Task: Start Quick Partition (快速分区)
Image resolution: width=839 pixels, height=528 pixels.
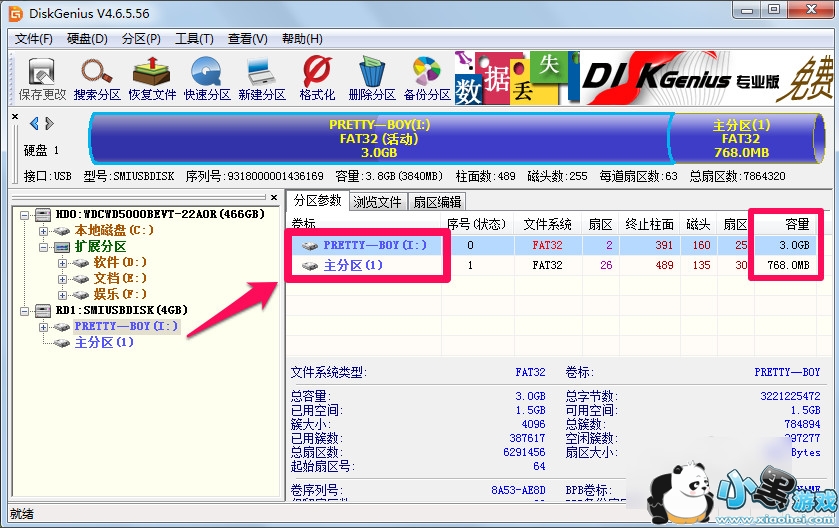Action: coord(207,79)
